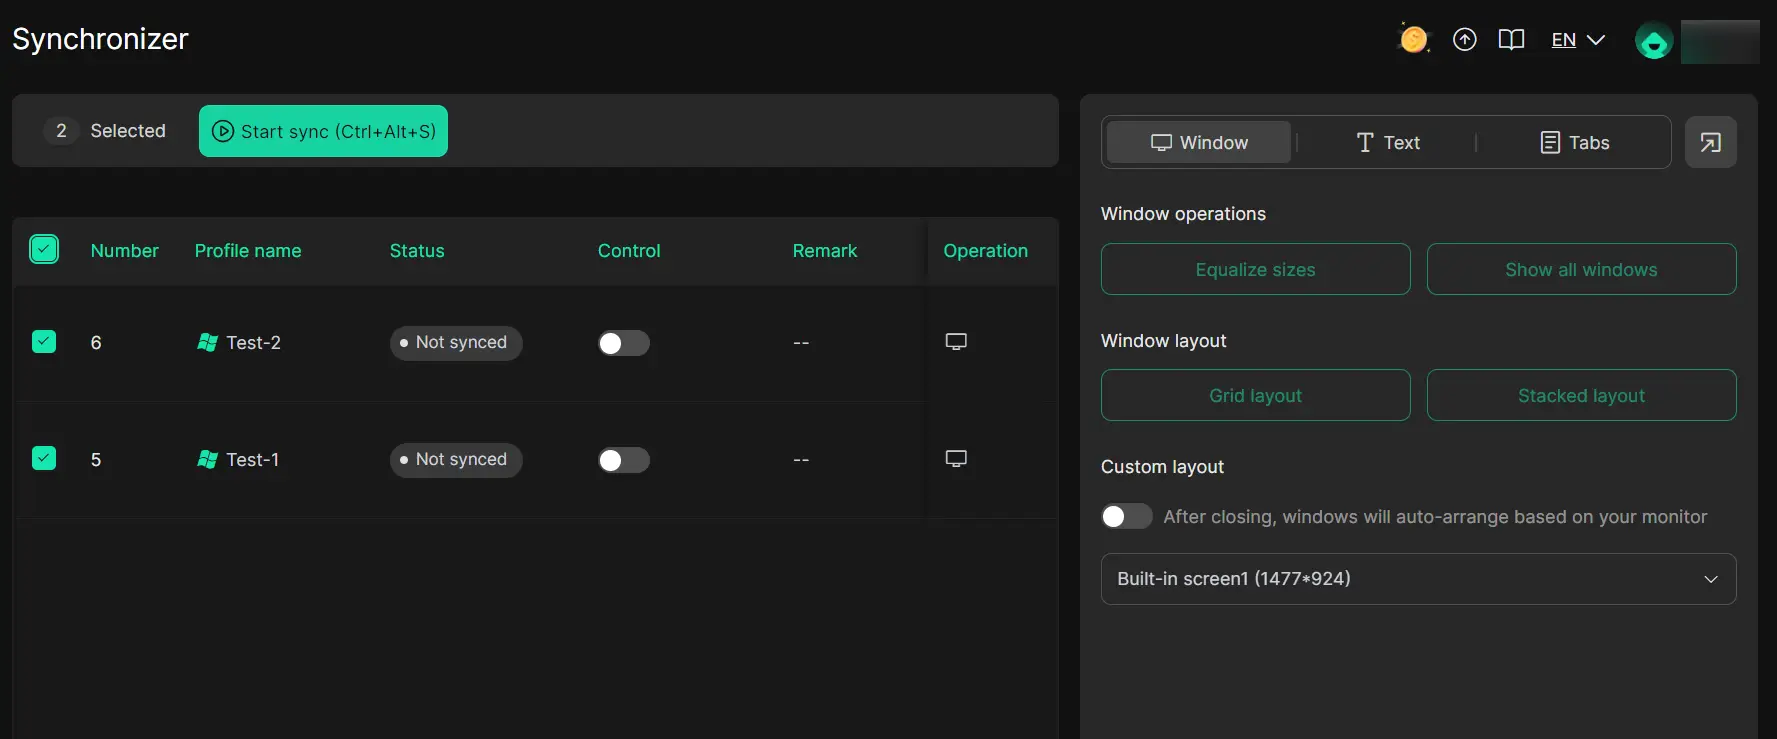This screenshot has height=739, width=1777.
Task: Click the Not synced status for Test-1
Action: coord(456,460)
